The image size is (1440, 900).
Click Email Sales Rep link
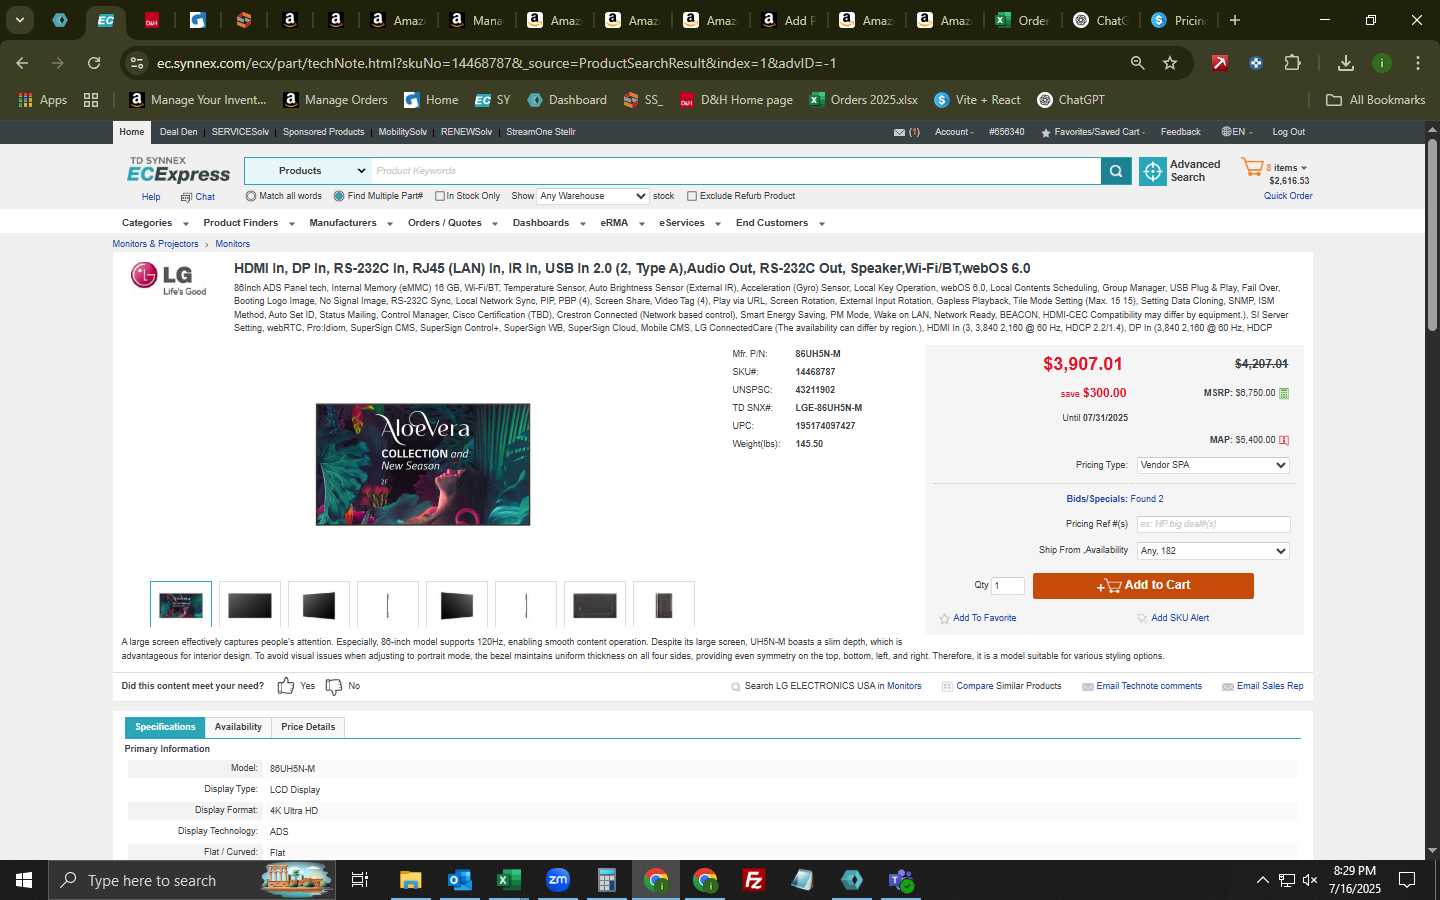pos(1270,686)
